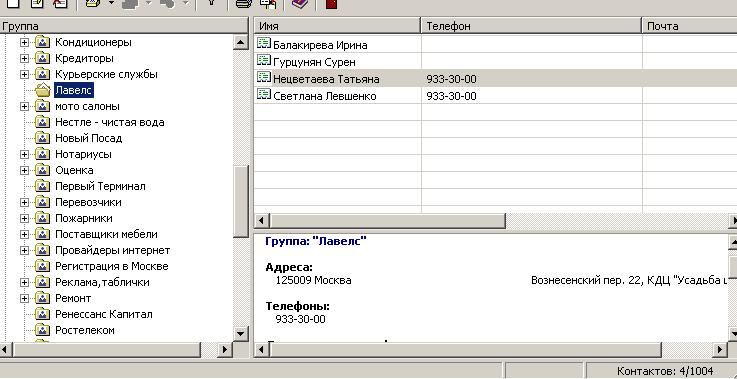737x379 pixels.
Task: Expand the Перевозчики group node
Action: [24, 203]
